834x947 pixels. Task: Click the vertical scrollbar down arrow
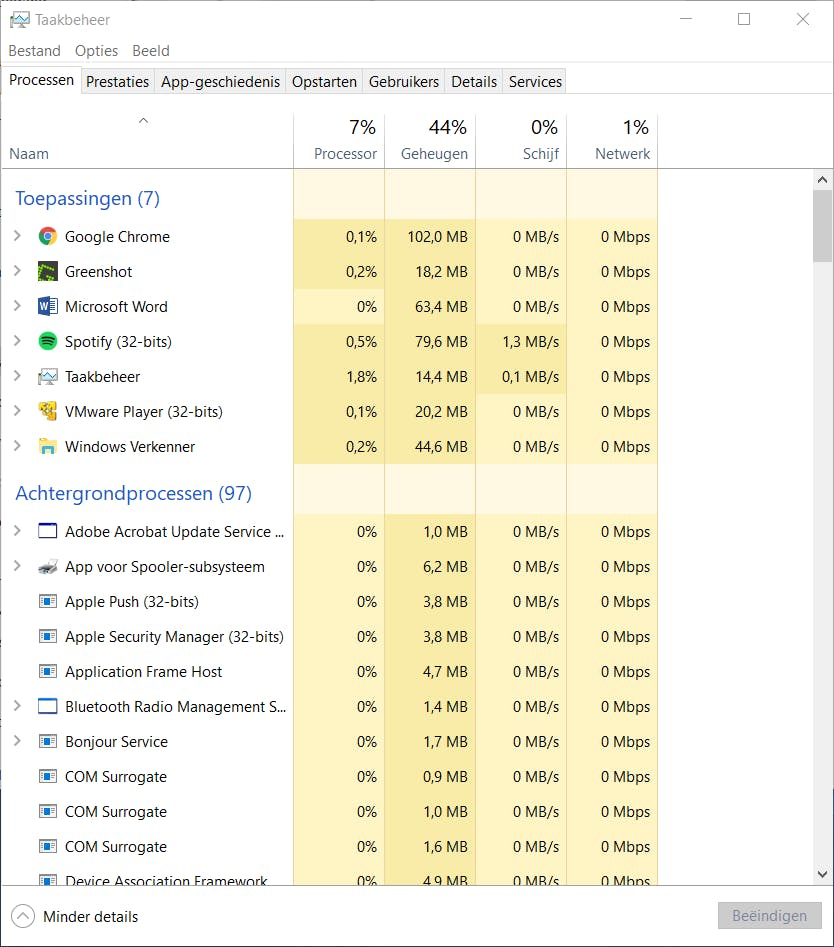click(823, 873)
